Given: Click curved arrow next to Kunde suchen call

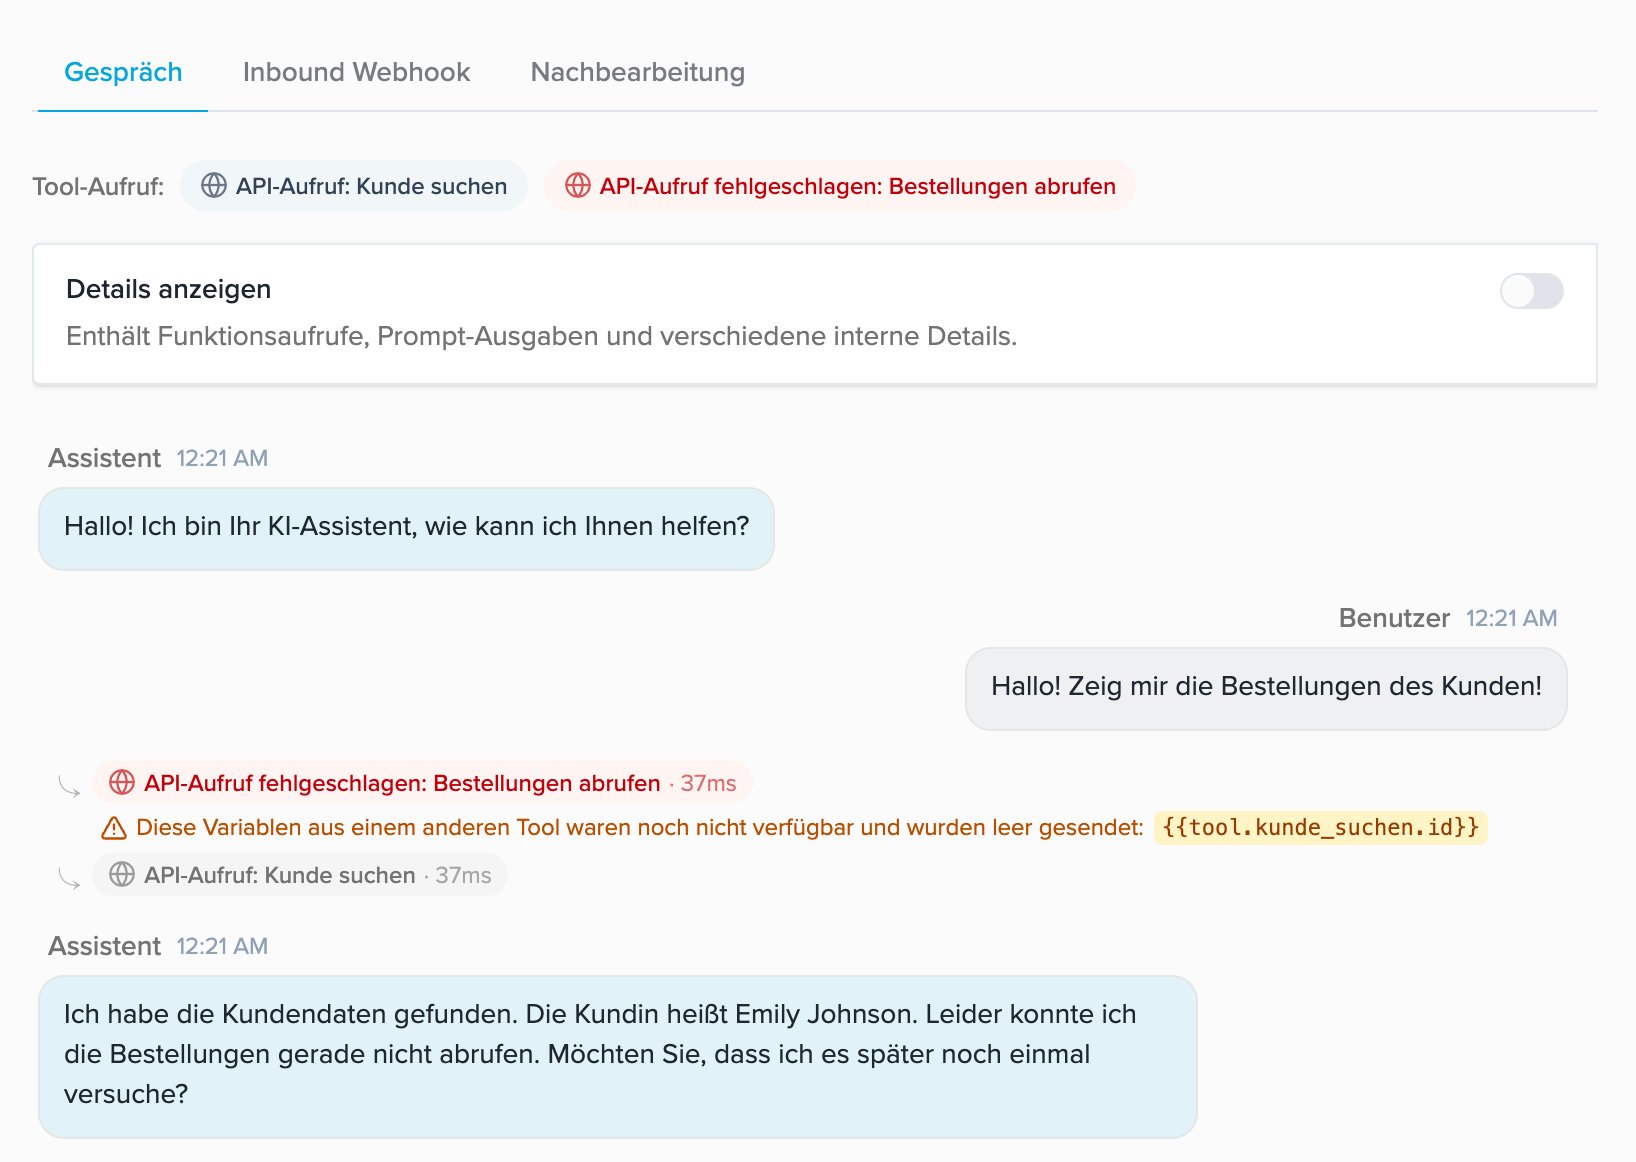Looking at the screenshot, I should tap(69, 878).
